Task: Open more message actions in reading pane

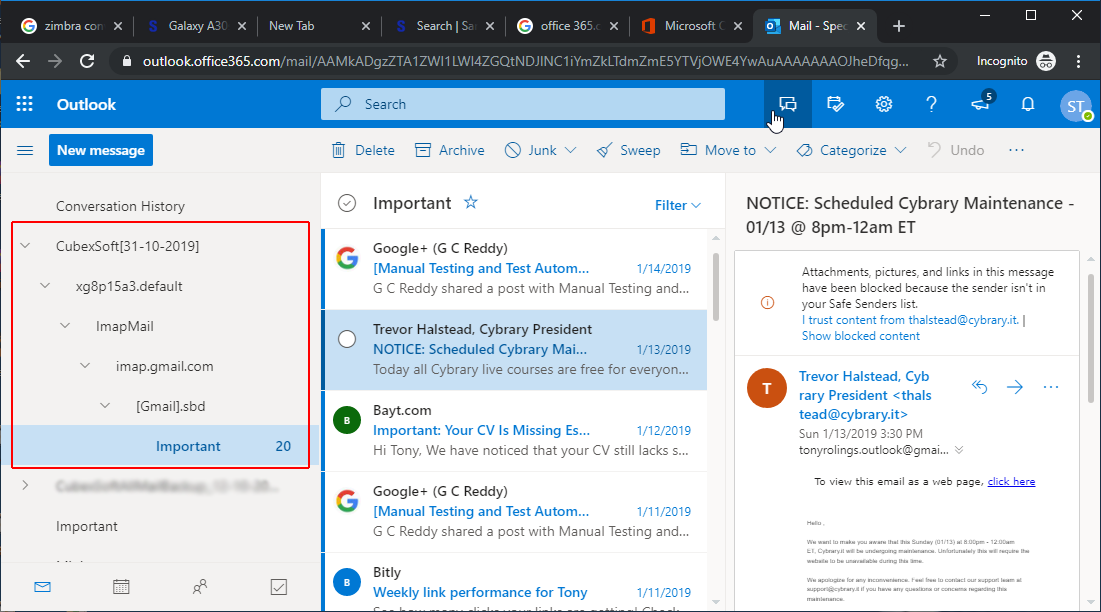Action: pos(1050,387)
